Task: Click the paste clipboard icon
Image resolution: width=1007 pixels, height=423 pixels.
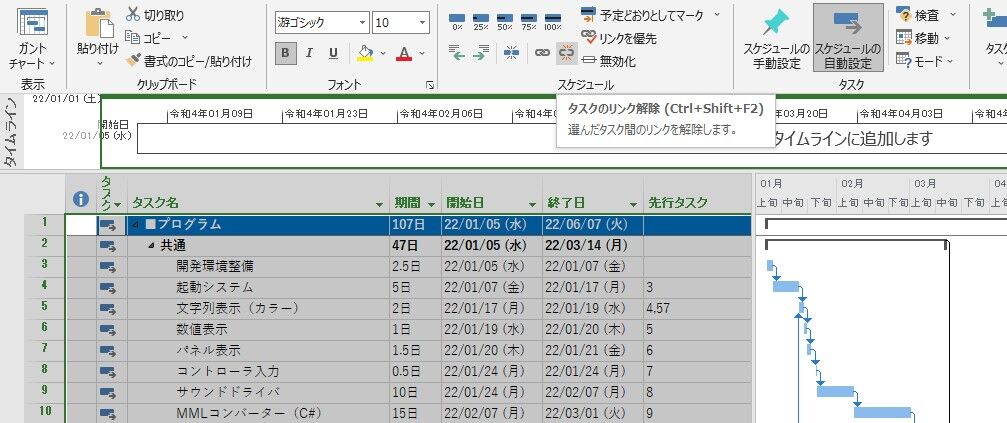Action: (x=98, y=23)
